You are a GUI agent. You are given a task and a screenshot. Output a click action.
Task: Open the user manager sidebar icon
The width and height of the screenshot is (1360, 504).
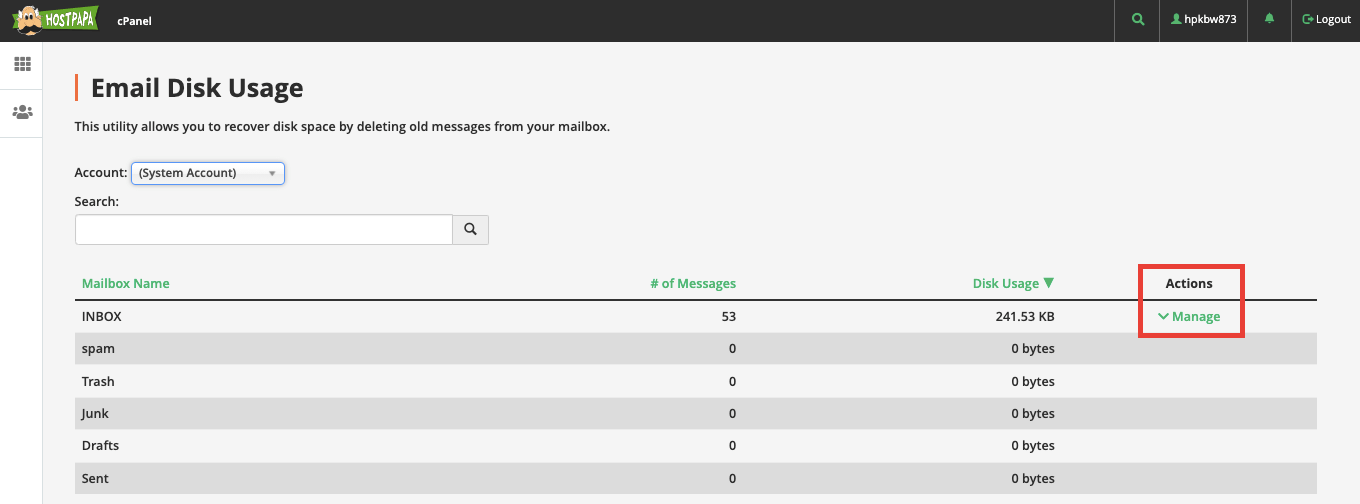tap(22, 112)
